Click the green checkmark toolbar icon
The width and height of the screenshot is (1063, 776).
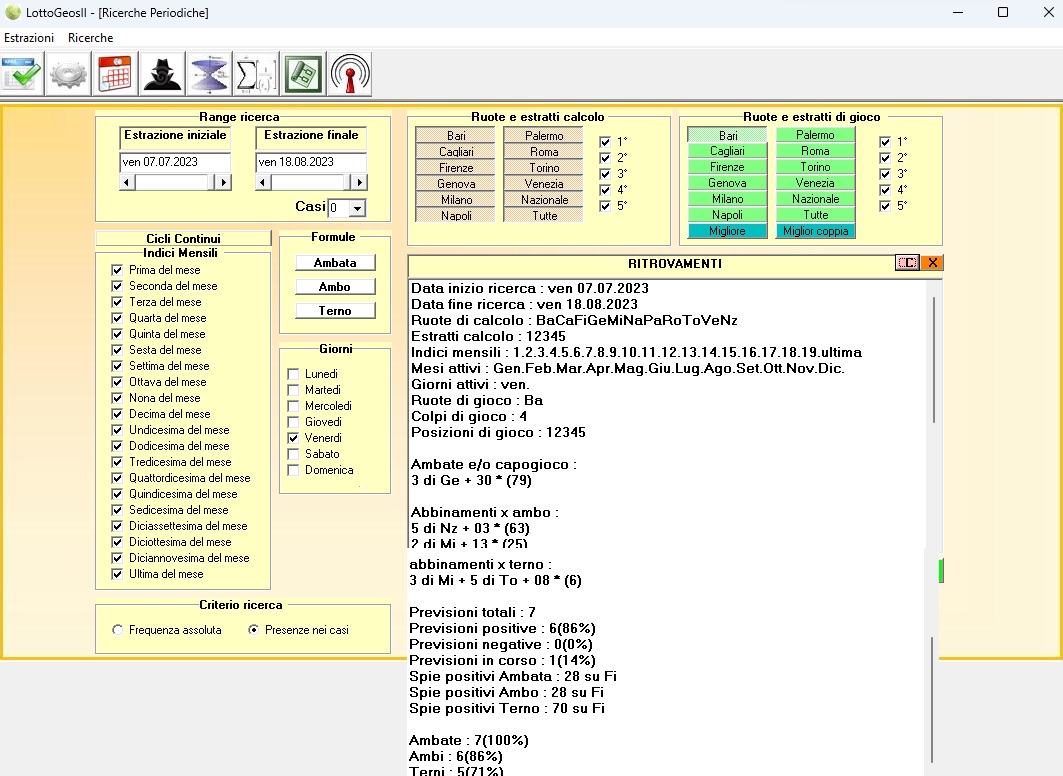pyautogui.click(x=22, y=73)
